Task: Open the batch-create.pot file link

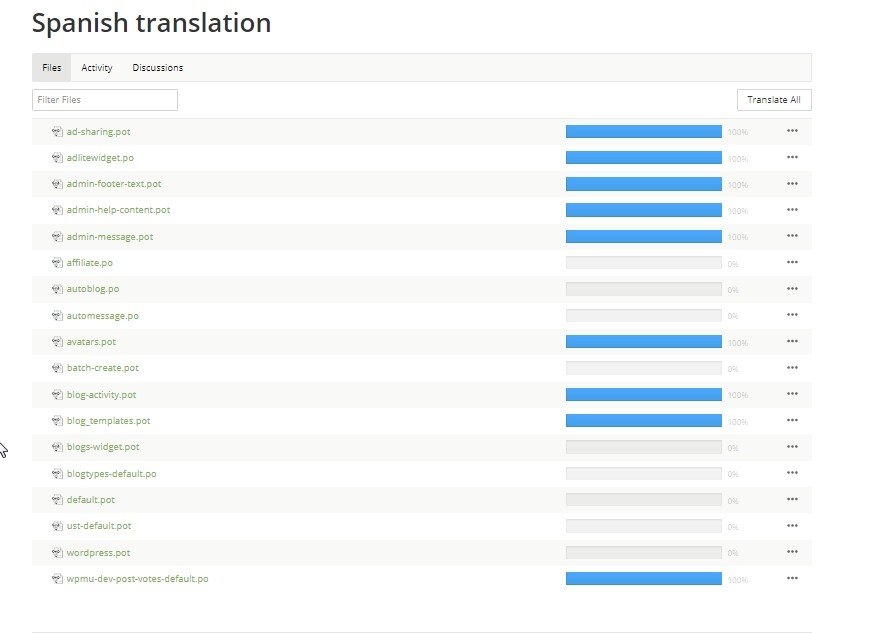Action: pos(103,368)
